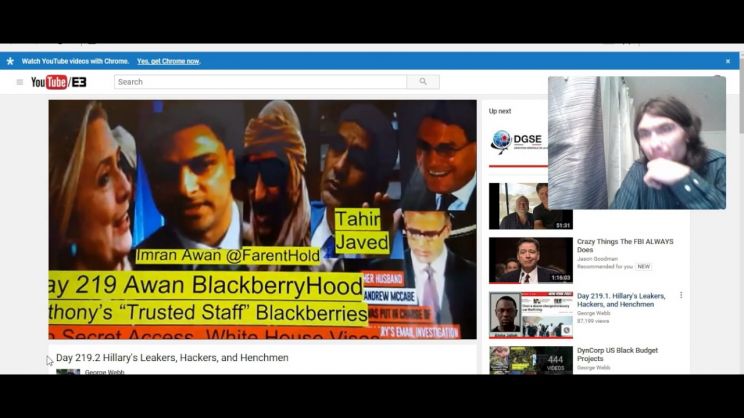
Task: Click the Day 219.1 video thumbnail
Action: pos(530,314)
